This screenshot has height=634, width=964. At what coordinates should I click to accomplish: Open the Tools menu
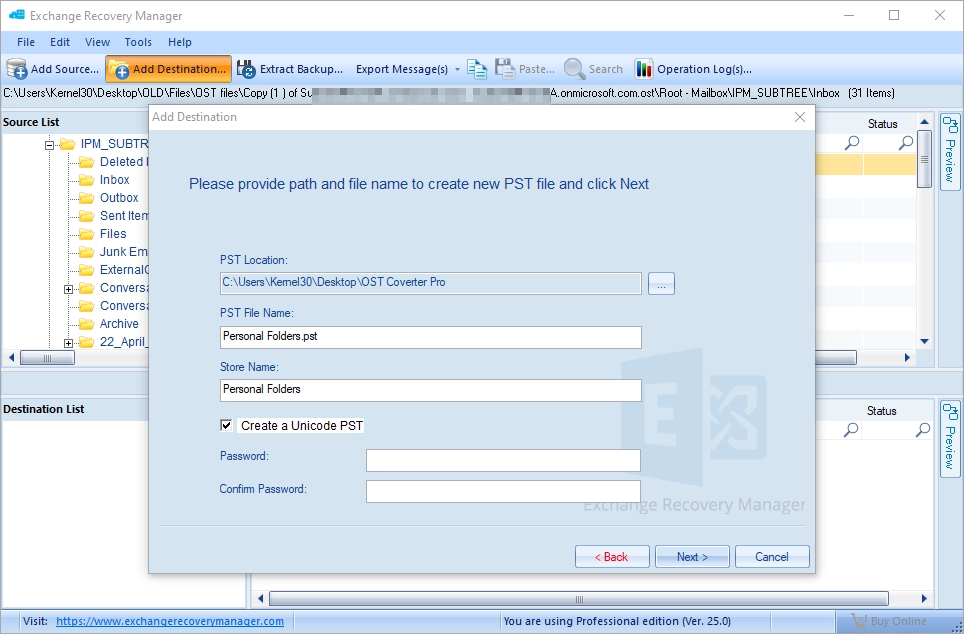point(138,42)
